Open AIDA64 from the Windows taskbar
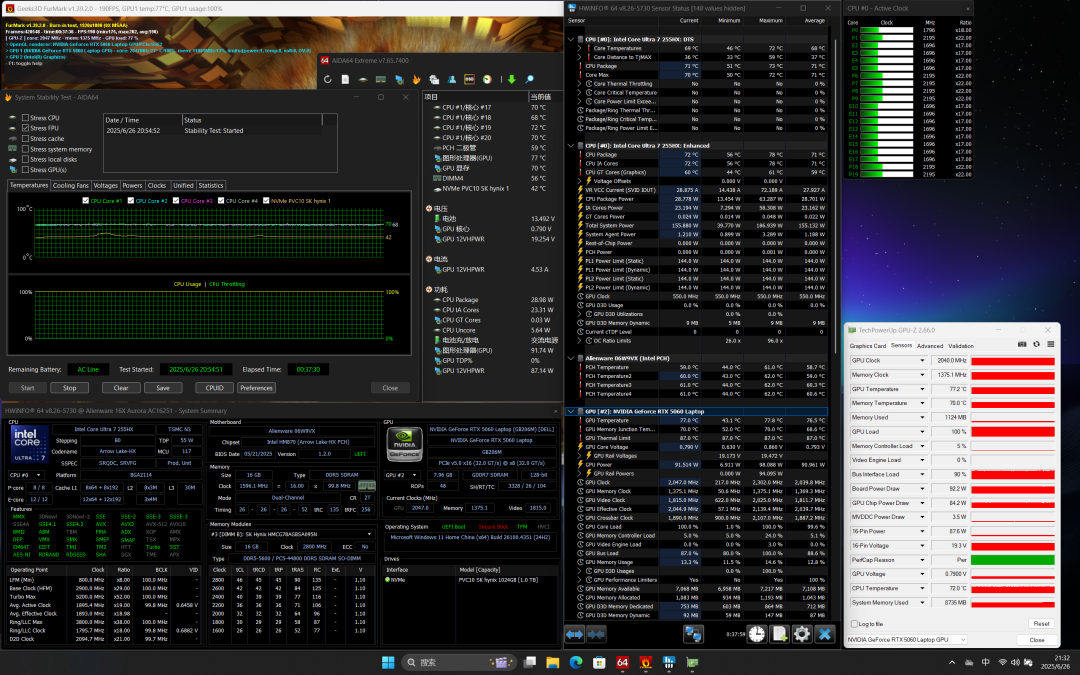 click(x=622, y=662)
